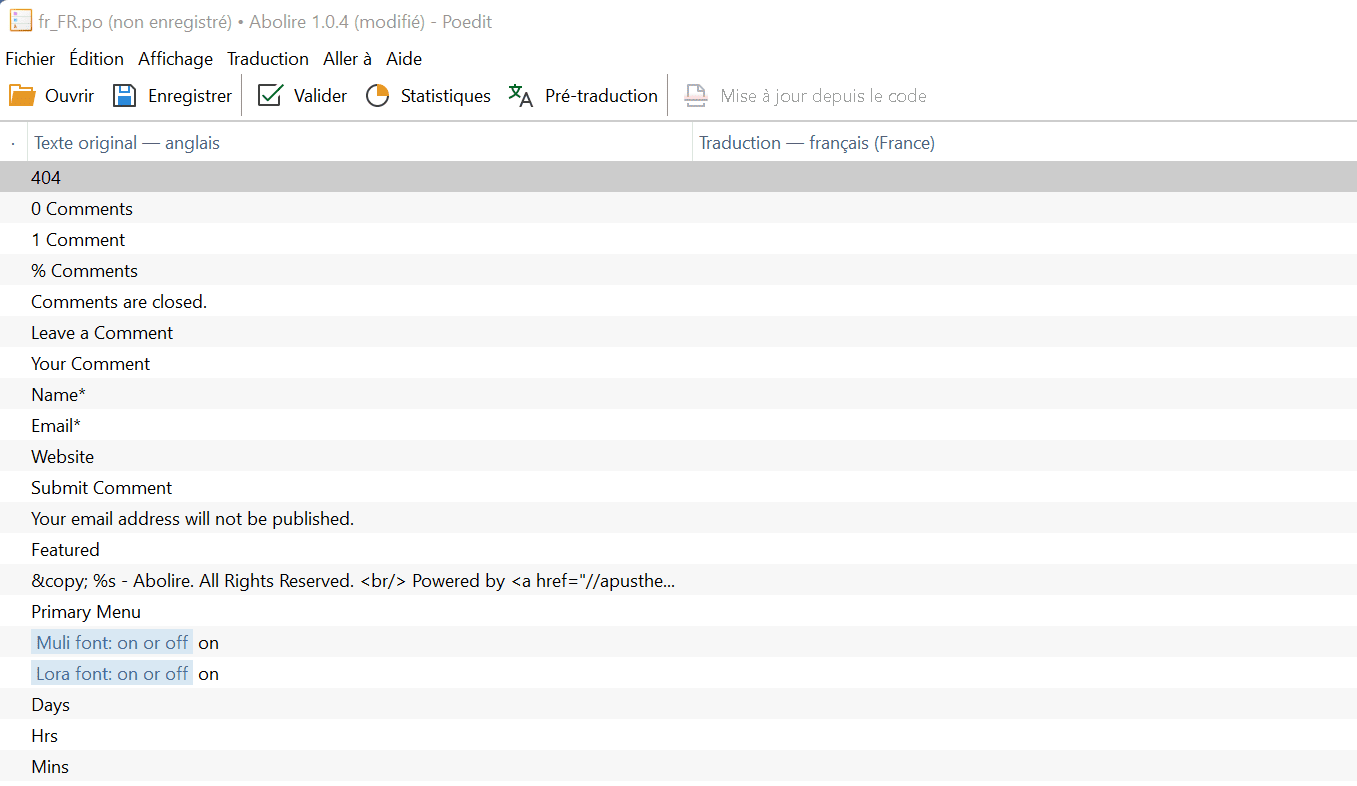
Task: Click the Valider checkmark icon
Action: (270, 96)
